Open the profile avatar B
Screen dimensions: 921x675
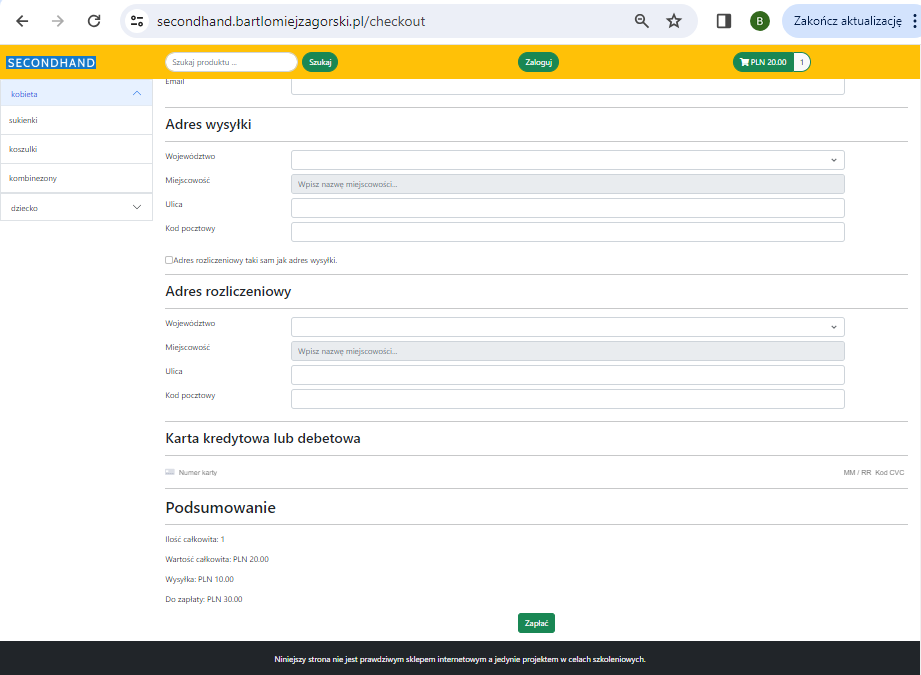pyautogui.click(x=759, y=21)
